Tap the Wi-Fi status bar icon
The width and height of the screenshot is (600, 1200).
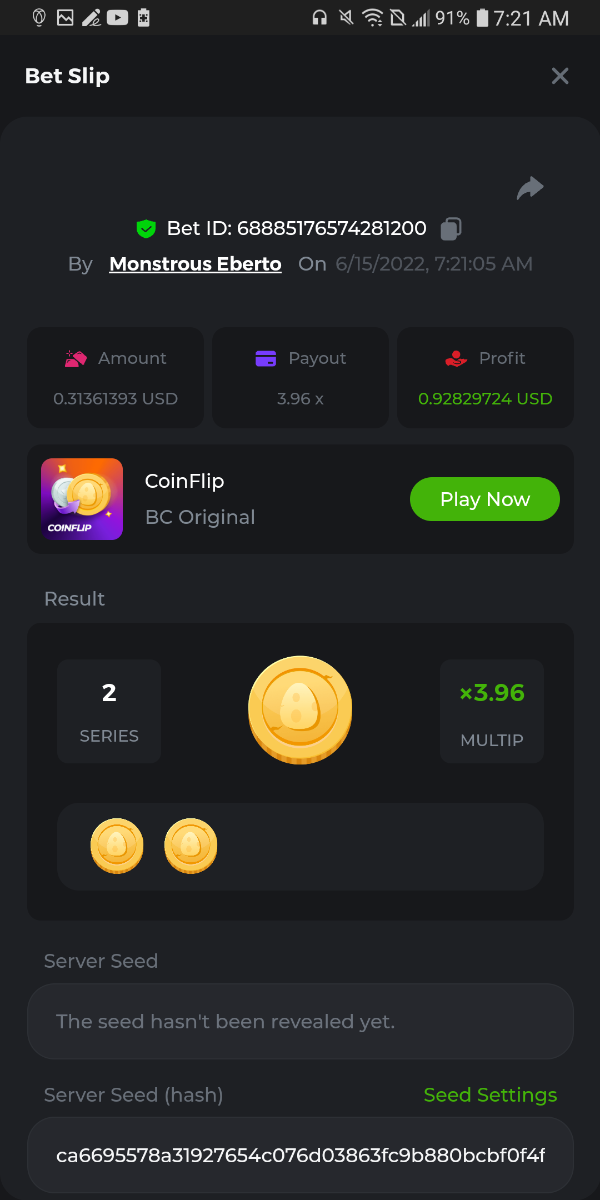pos(372,18)
